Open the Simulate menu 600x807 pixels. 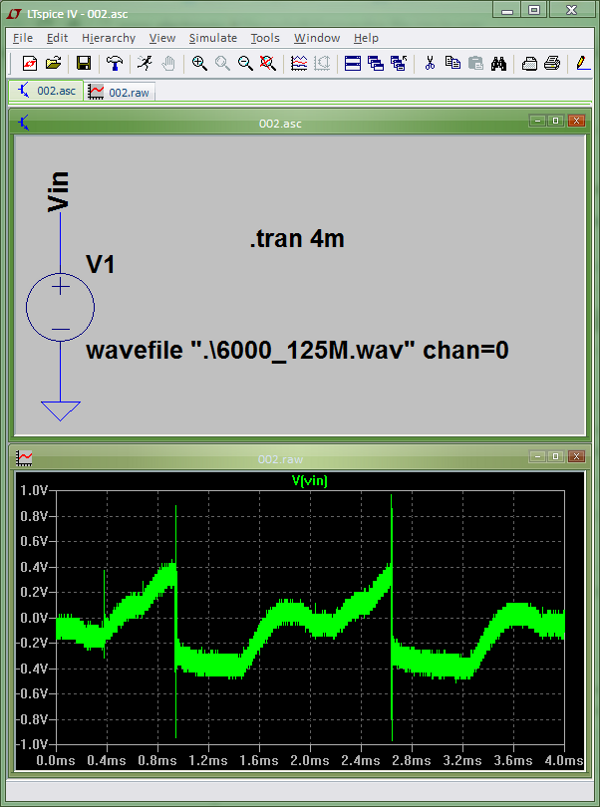tap(213, 38)
